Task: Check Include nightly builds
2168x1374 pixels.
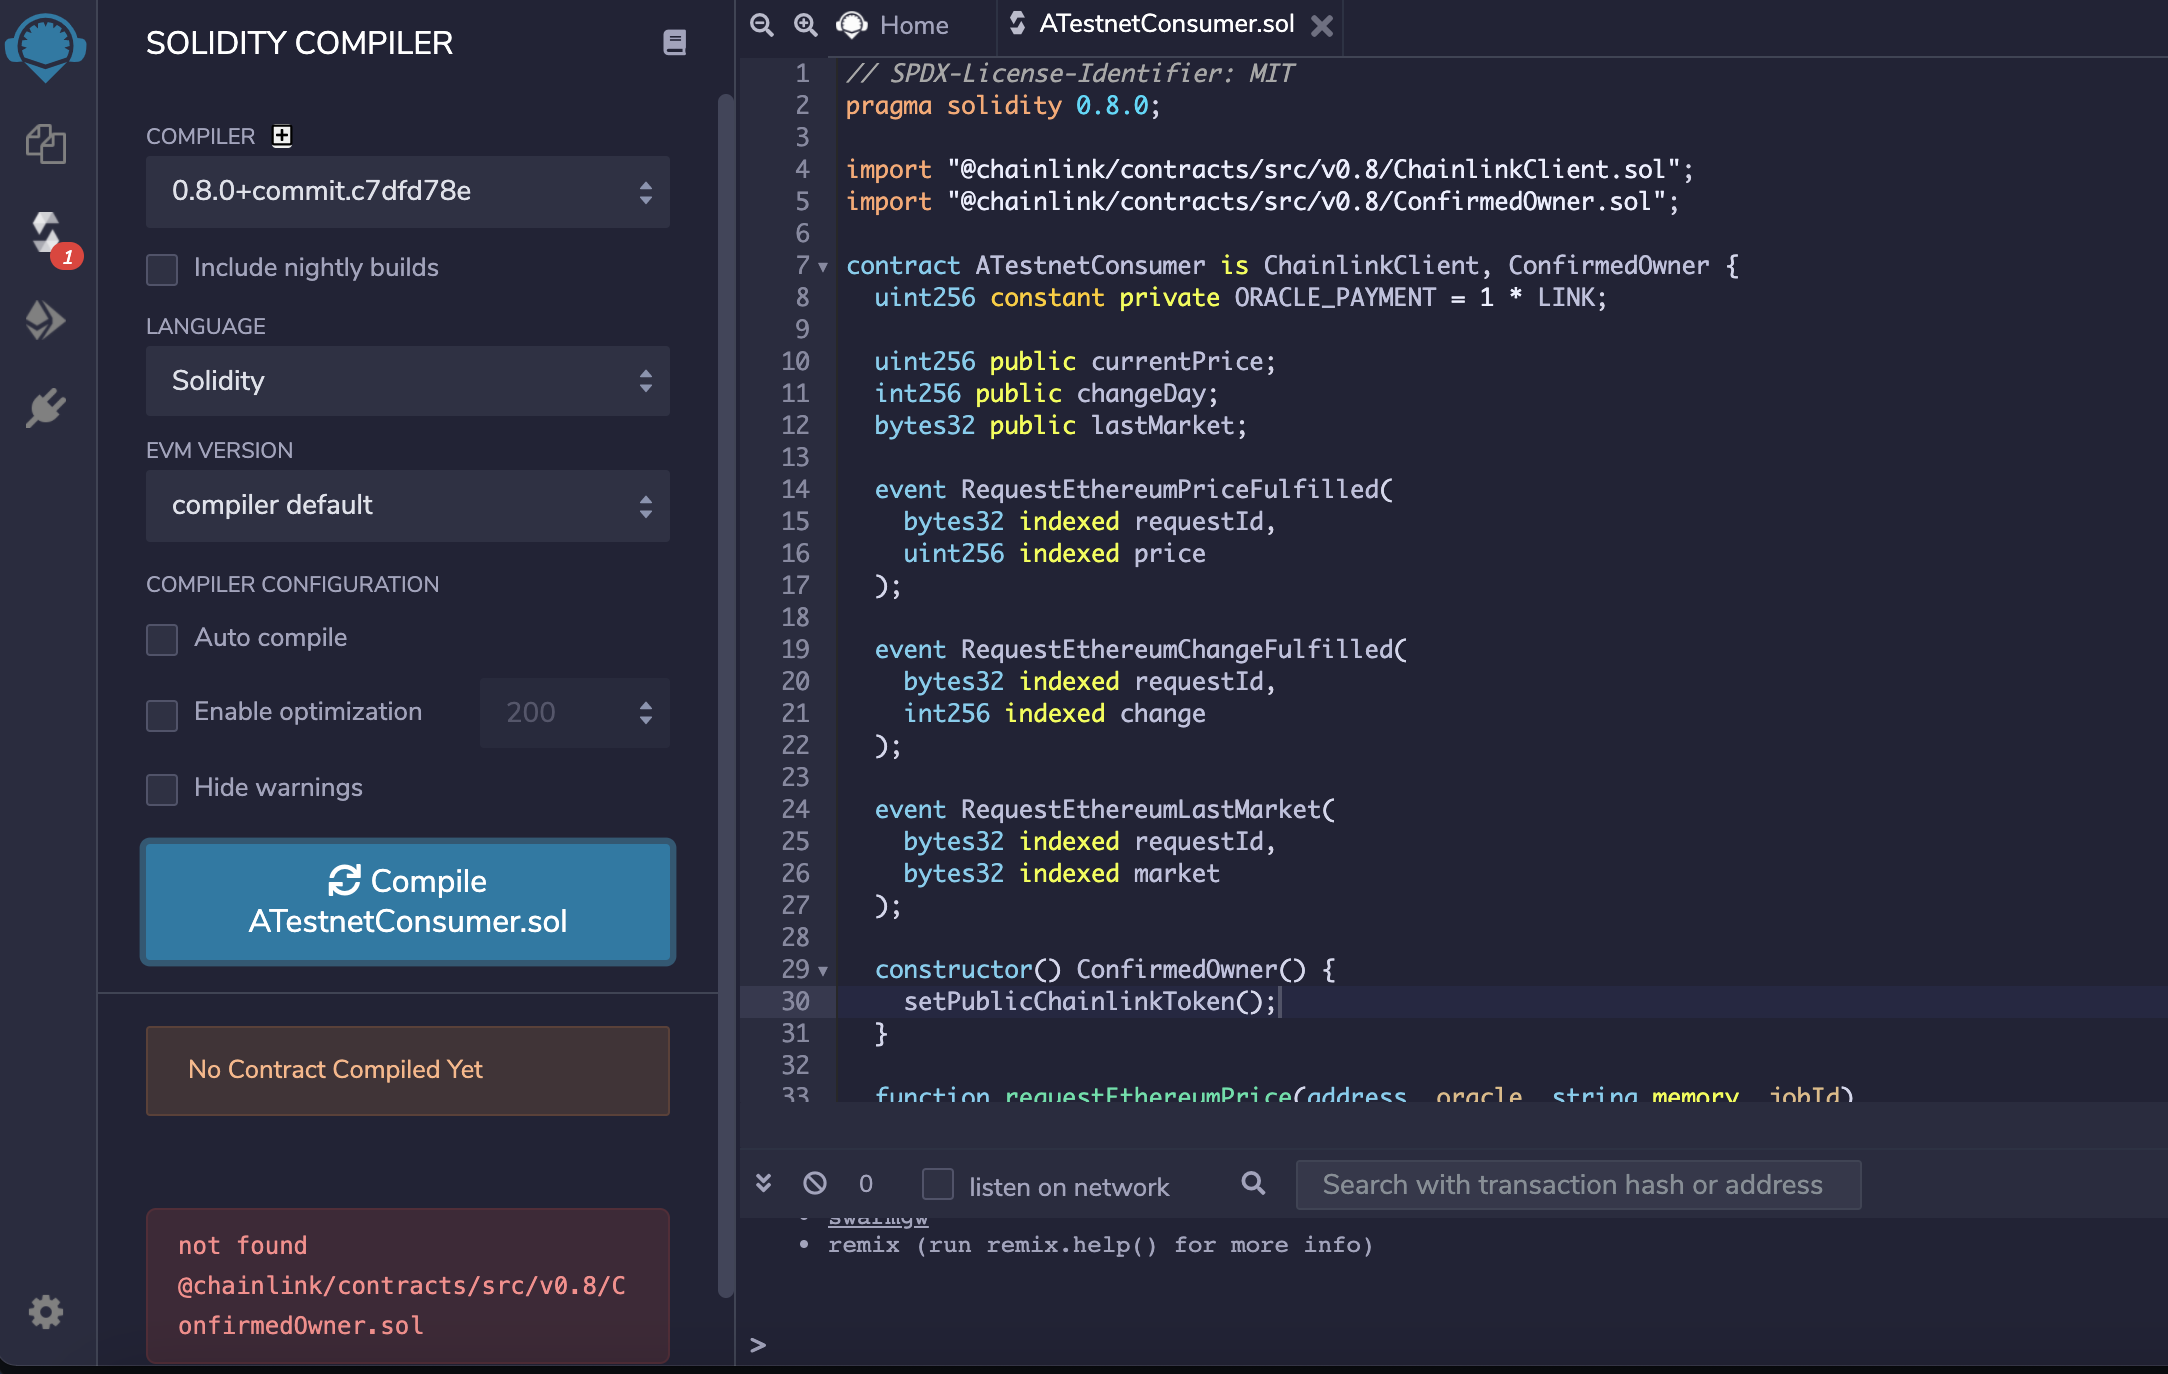Action: [161, 269]
